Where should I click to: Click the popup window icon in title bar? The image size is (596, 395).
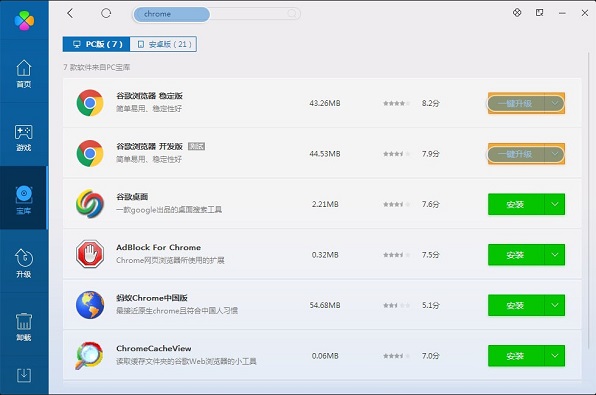pyautogui.click(x=539, y=13)
